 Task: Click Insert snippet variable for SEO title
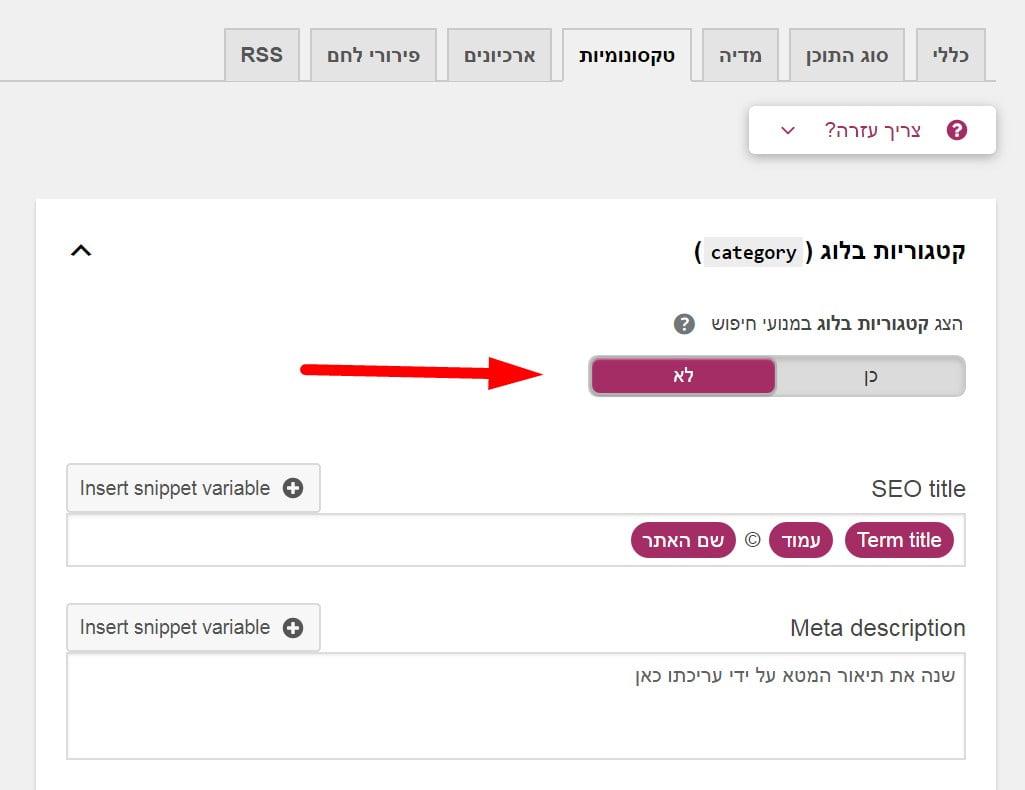click(x=193, y=488)
